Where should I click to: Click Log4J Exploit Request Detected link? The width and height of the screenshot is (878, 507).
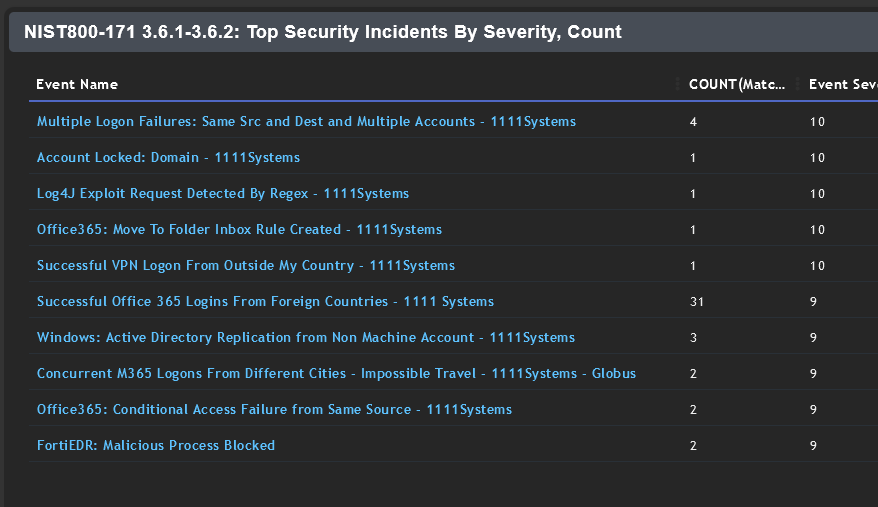coord(222,194)
